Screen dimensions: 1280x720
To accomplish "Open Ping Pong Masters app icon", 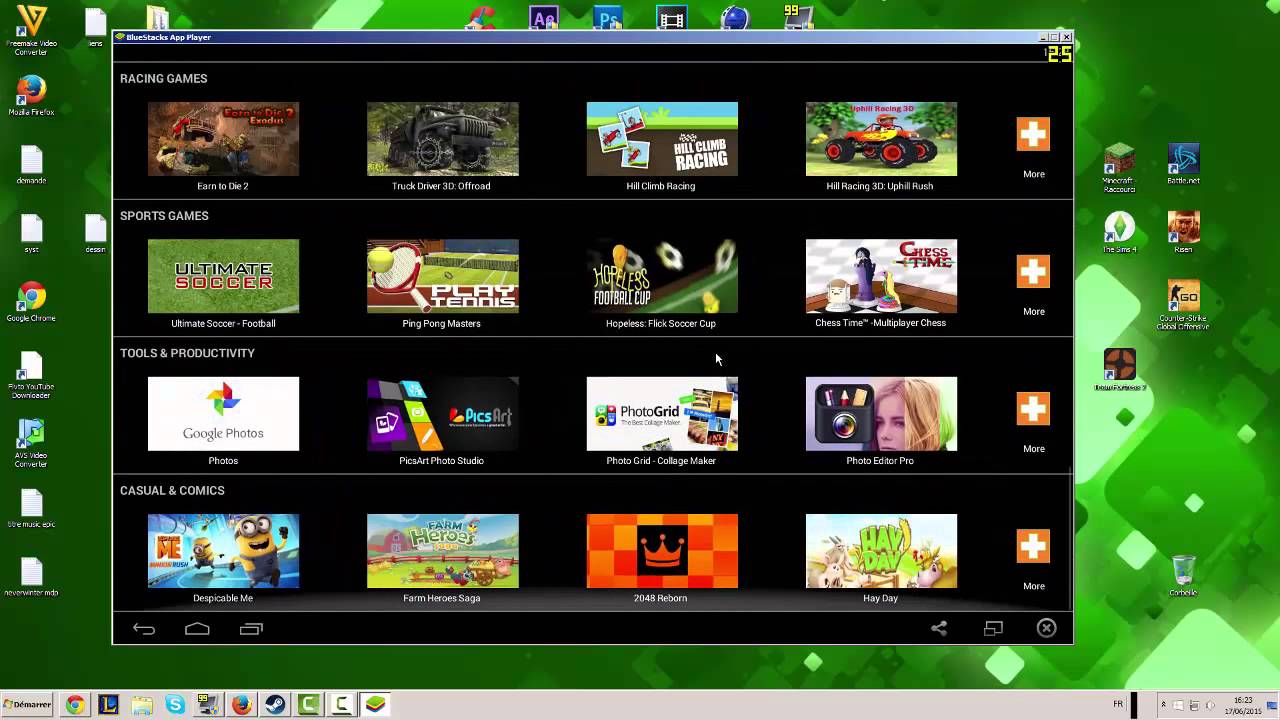I will point(442,276).
